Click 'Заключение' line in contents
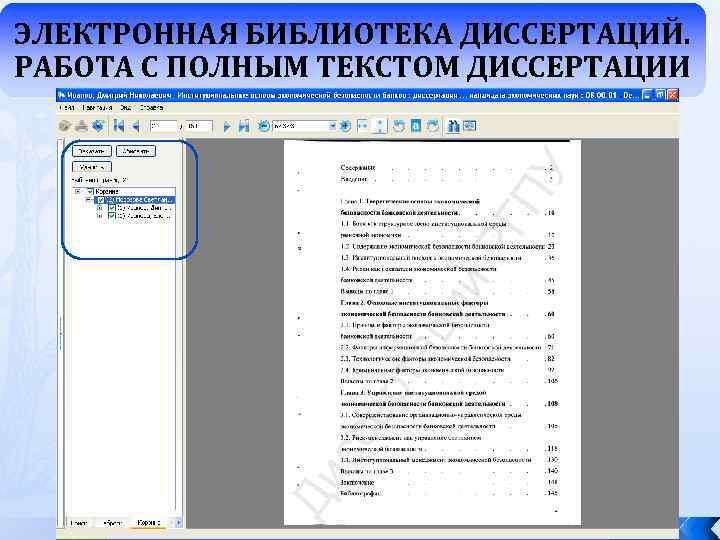Screen dimensions: 720x540 pos(357,482)
